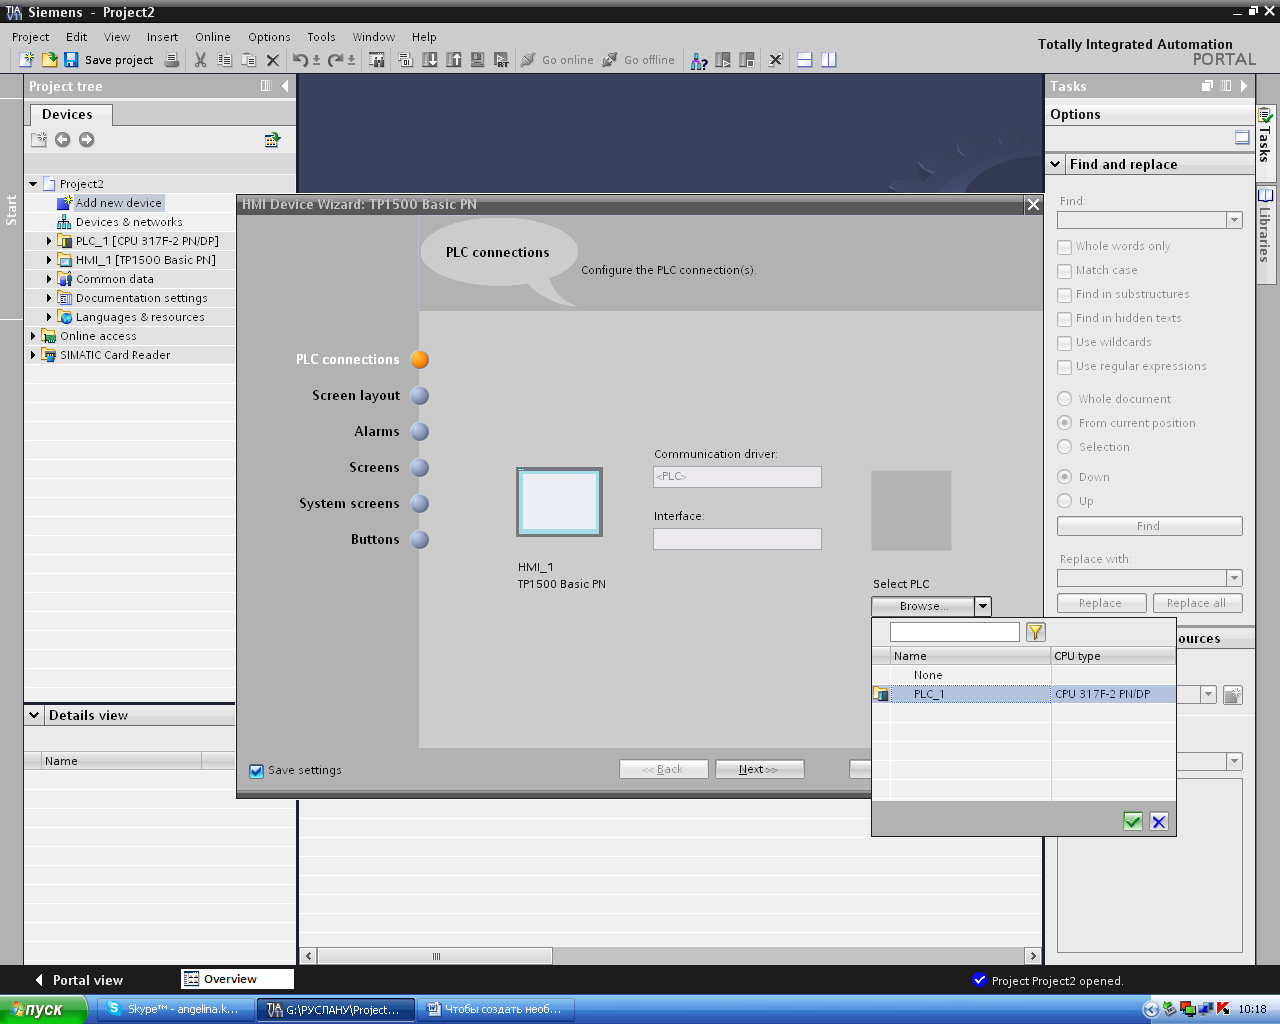The width and height of the screenshot is (1280, 1024).
Task: Click the Print toolbar icon
Action: (172, 60)
